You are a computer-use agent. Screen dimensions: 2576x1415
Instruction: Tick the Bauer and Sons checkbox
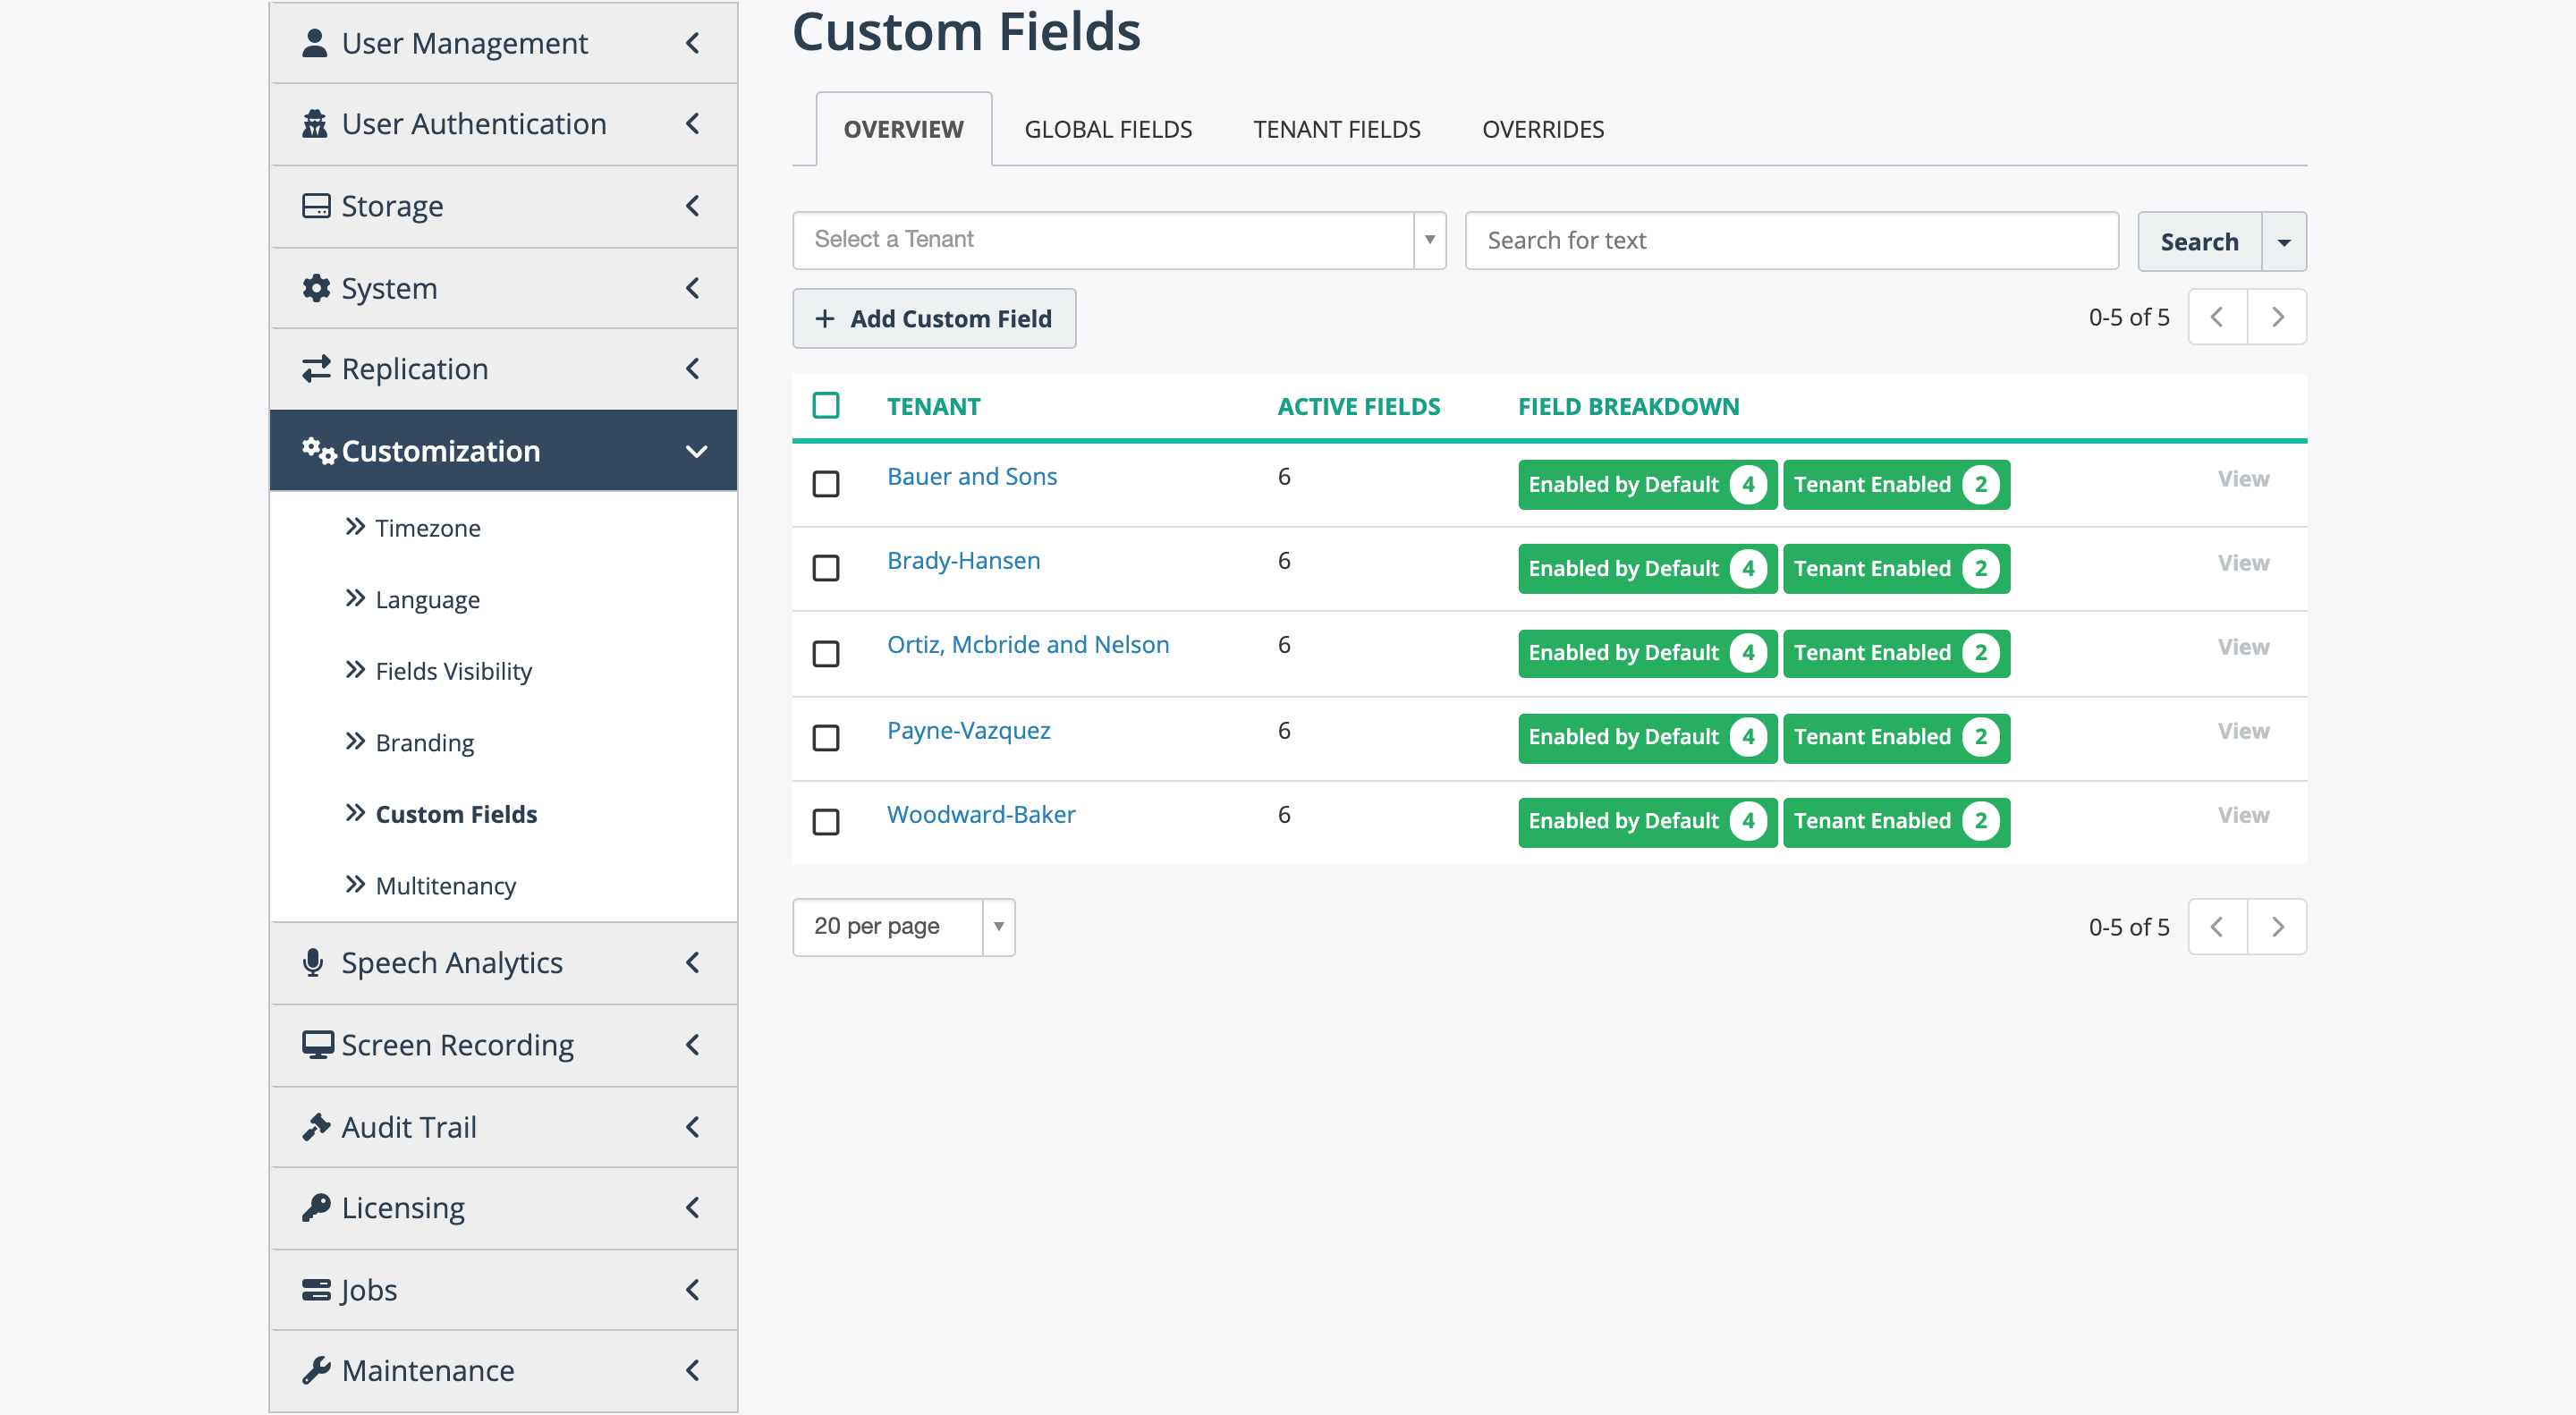pos(826,484)
